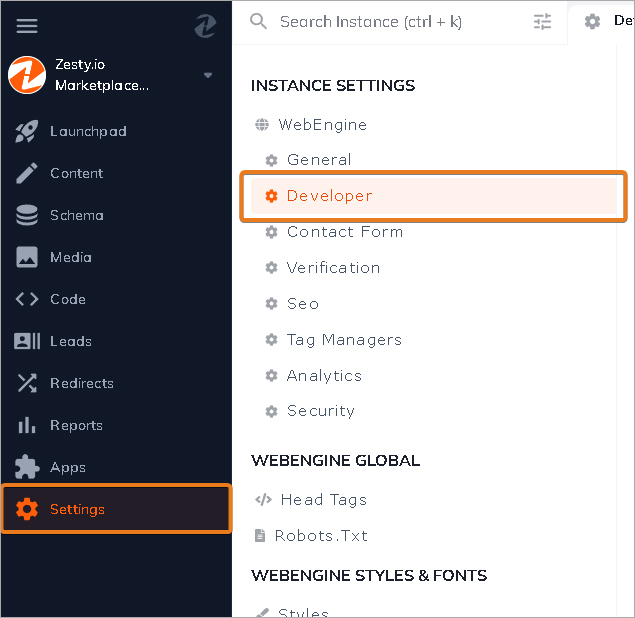The height and width of the screenshot is (618, 635).
Task: Click the search magnifier icon
Action: coord(258,21)
